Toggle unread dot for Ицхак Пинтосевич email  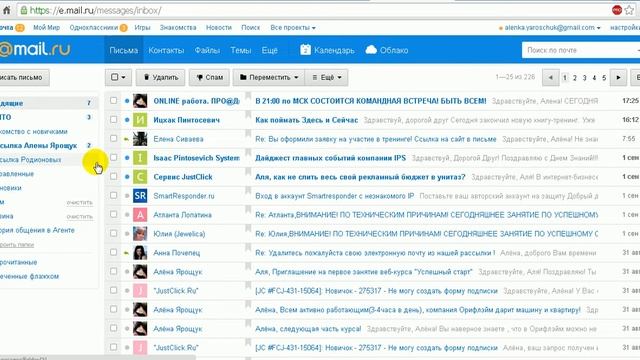tap(127, 120)
